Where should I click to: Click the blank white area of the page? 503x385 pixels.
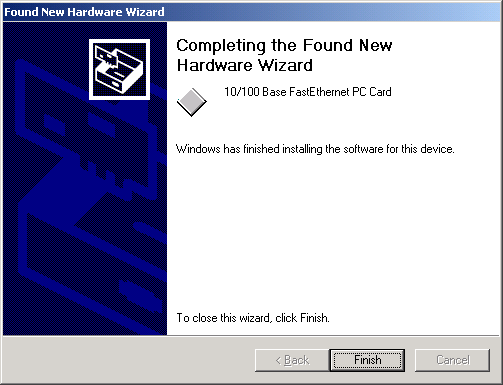(x=333, y=233)
